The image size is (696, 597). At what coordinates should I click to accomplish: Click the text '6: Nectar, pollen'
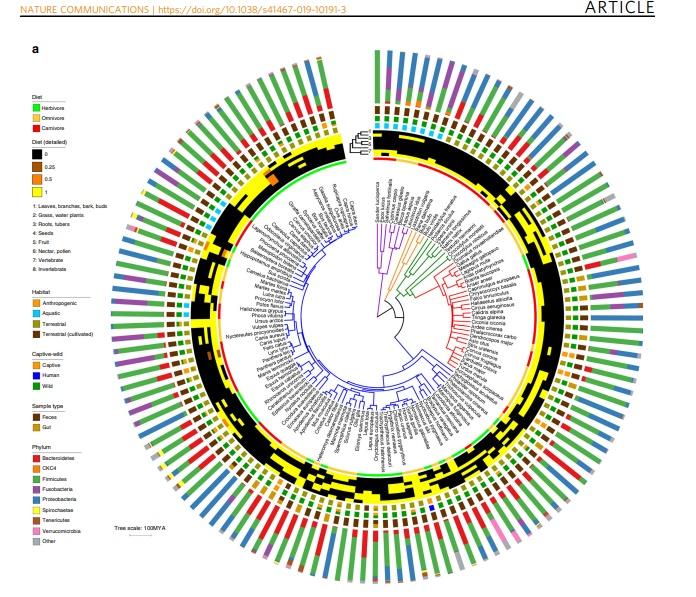(x=52, y=251)
